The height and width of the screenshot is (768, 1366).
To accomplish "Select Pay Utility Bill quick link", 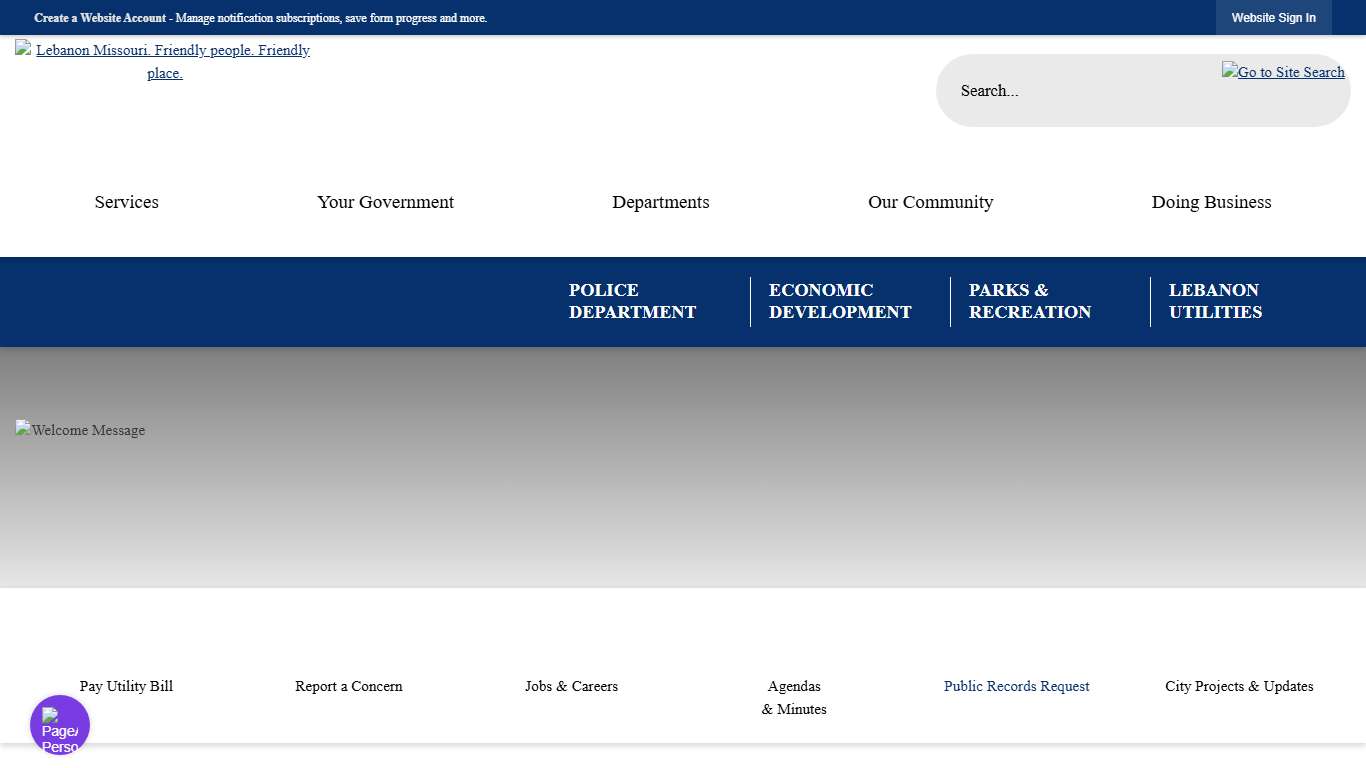I will coord(126,686).
